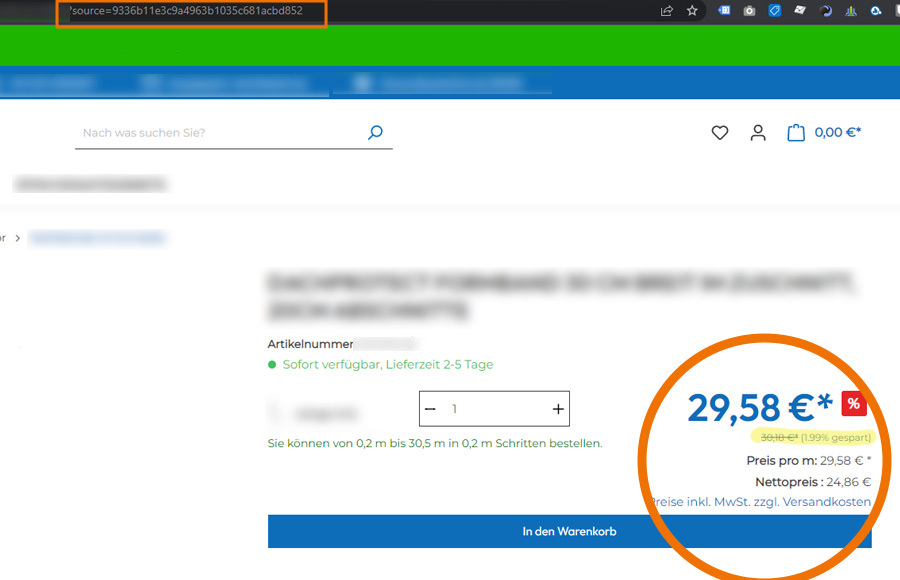
Task: Open account menu via the user icon
Action: pyautogui.click(x=758, y=132)
